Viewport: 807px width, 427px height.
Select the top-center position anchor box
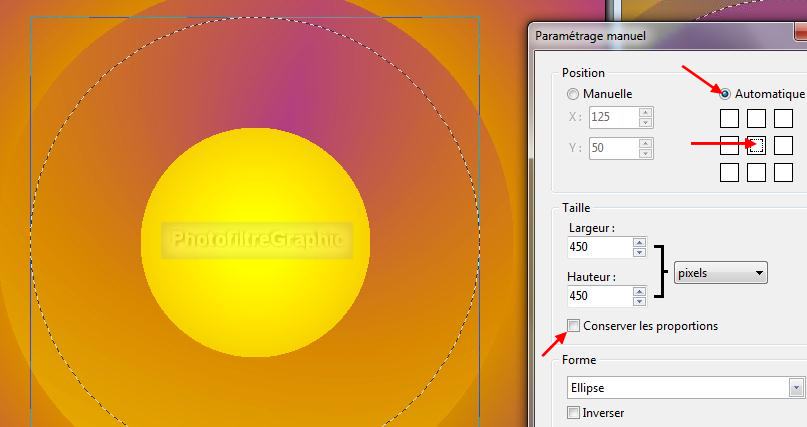[x=756, y=119]
